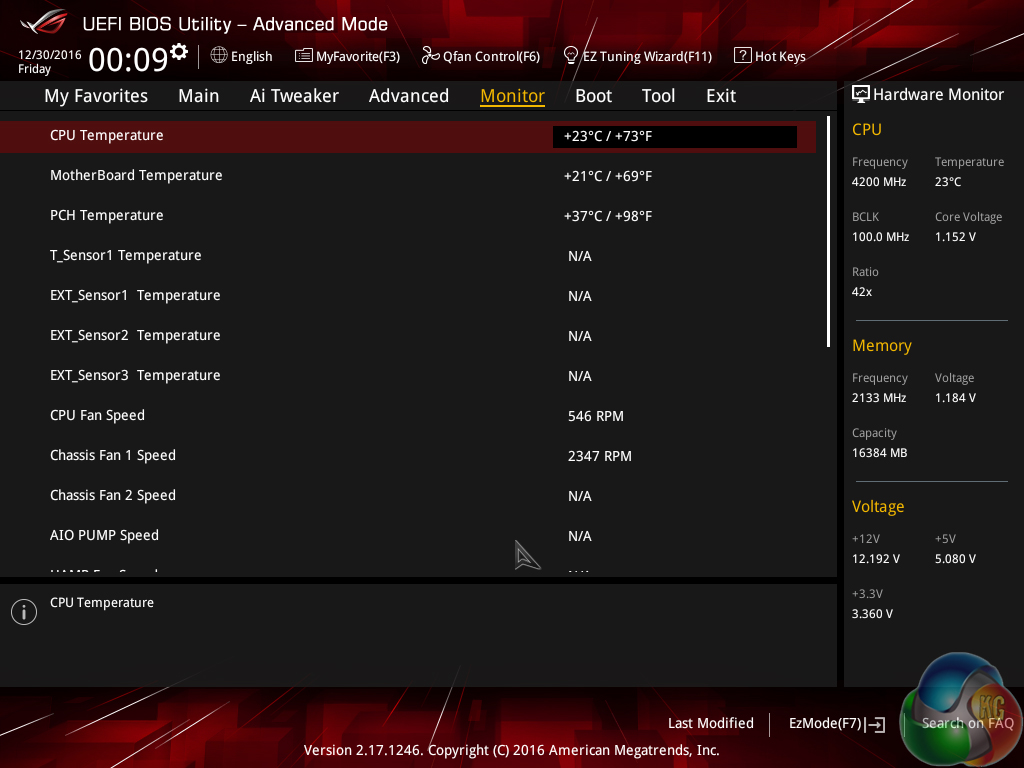The image size is (1024, 768).
Task: Select MotherBoard Temperature row
Action: [408, 176]
